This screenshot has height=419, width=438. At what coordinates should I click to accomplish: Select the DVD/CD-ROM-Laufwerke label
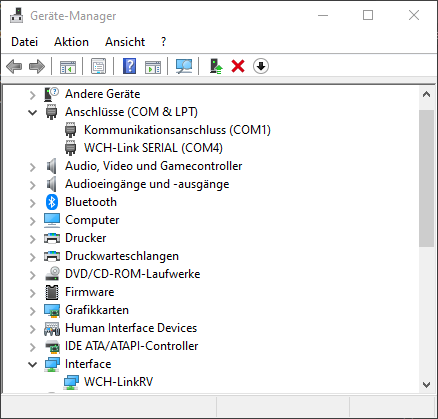click(x=133, y=274)
